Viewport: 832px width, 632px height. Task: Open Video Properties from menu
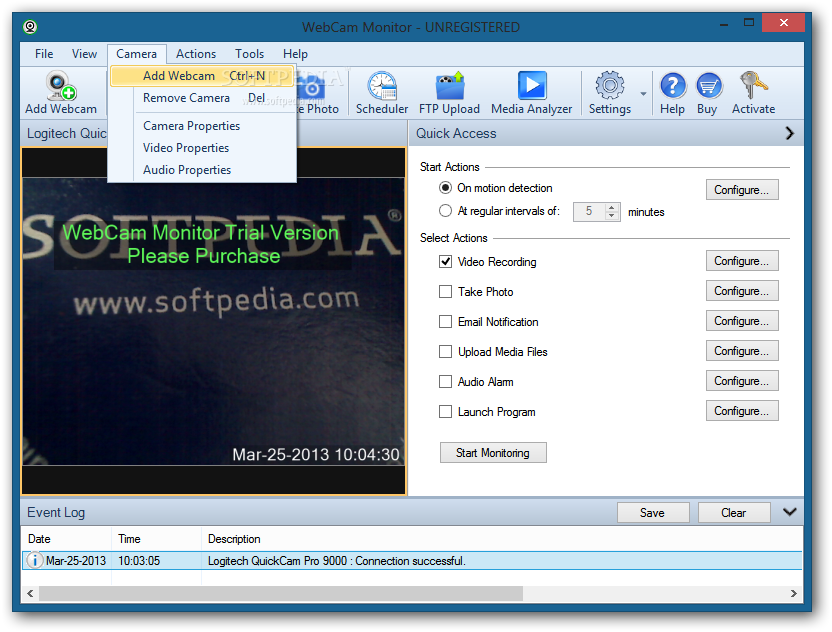(x=202, y=148)
